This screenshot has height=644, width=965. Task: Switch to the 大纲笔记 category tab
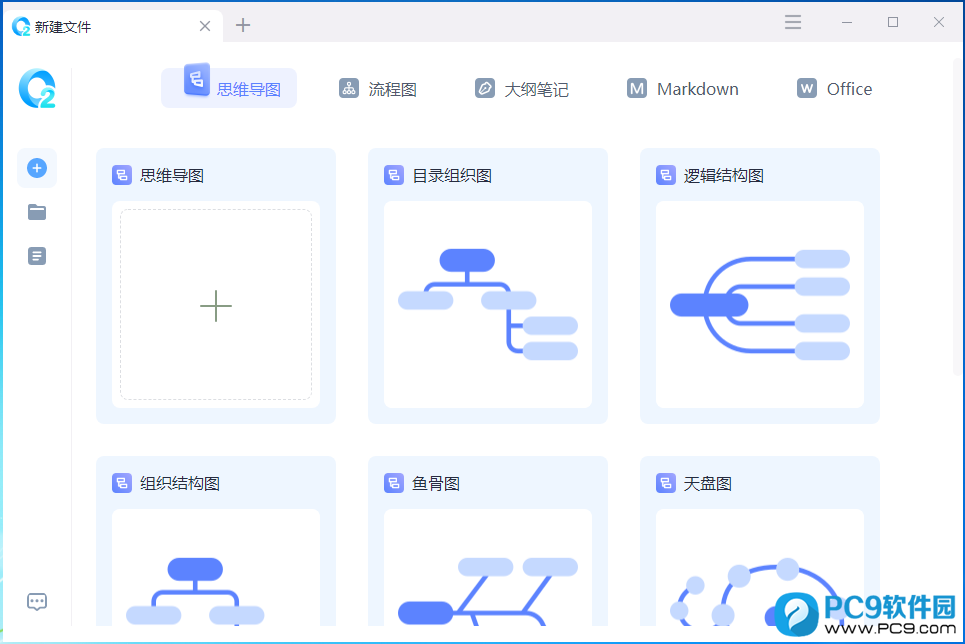(522, 89)
